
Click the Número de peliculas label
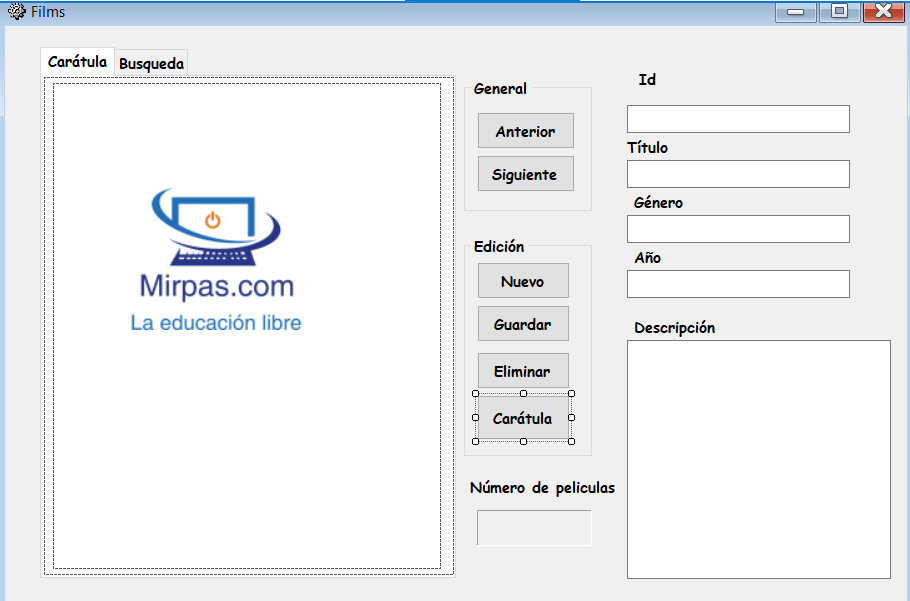click(542, 488)
